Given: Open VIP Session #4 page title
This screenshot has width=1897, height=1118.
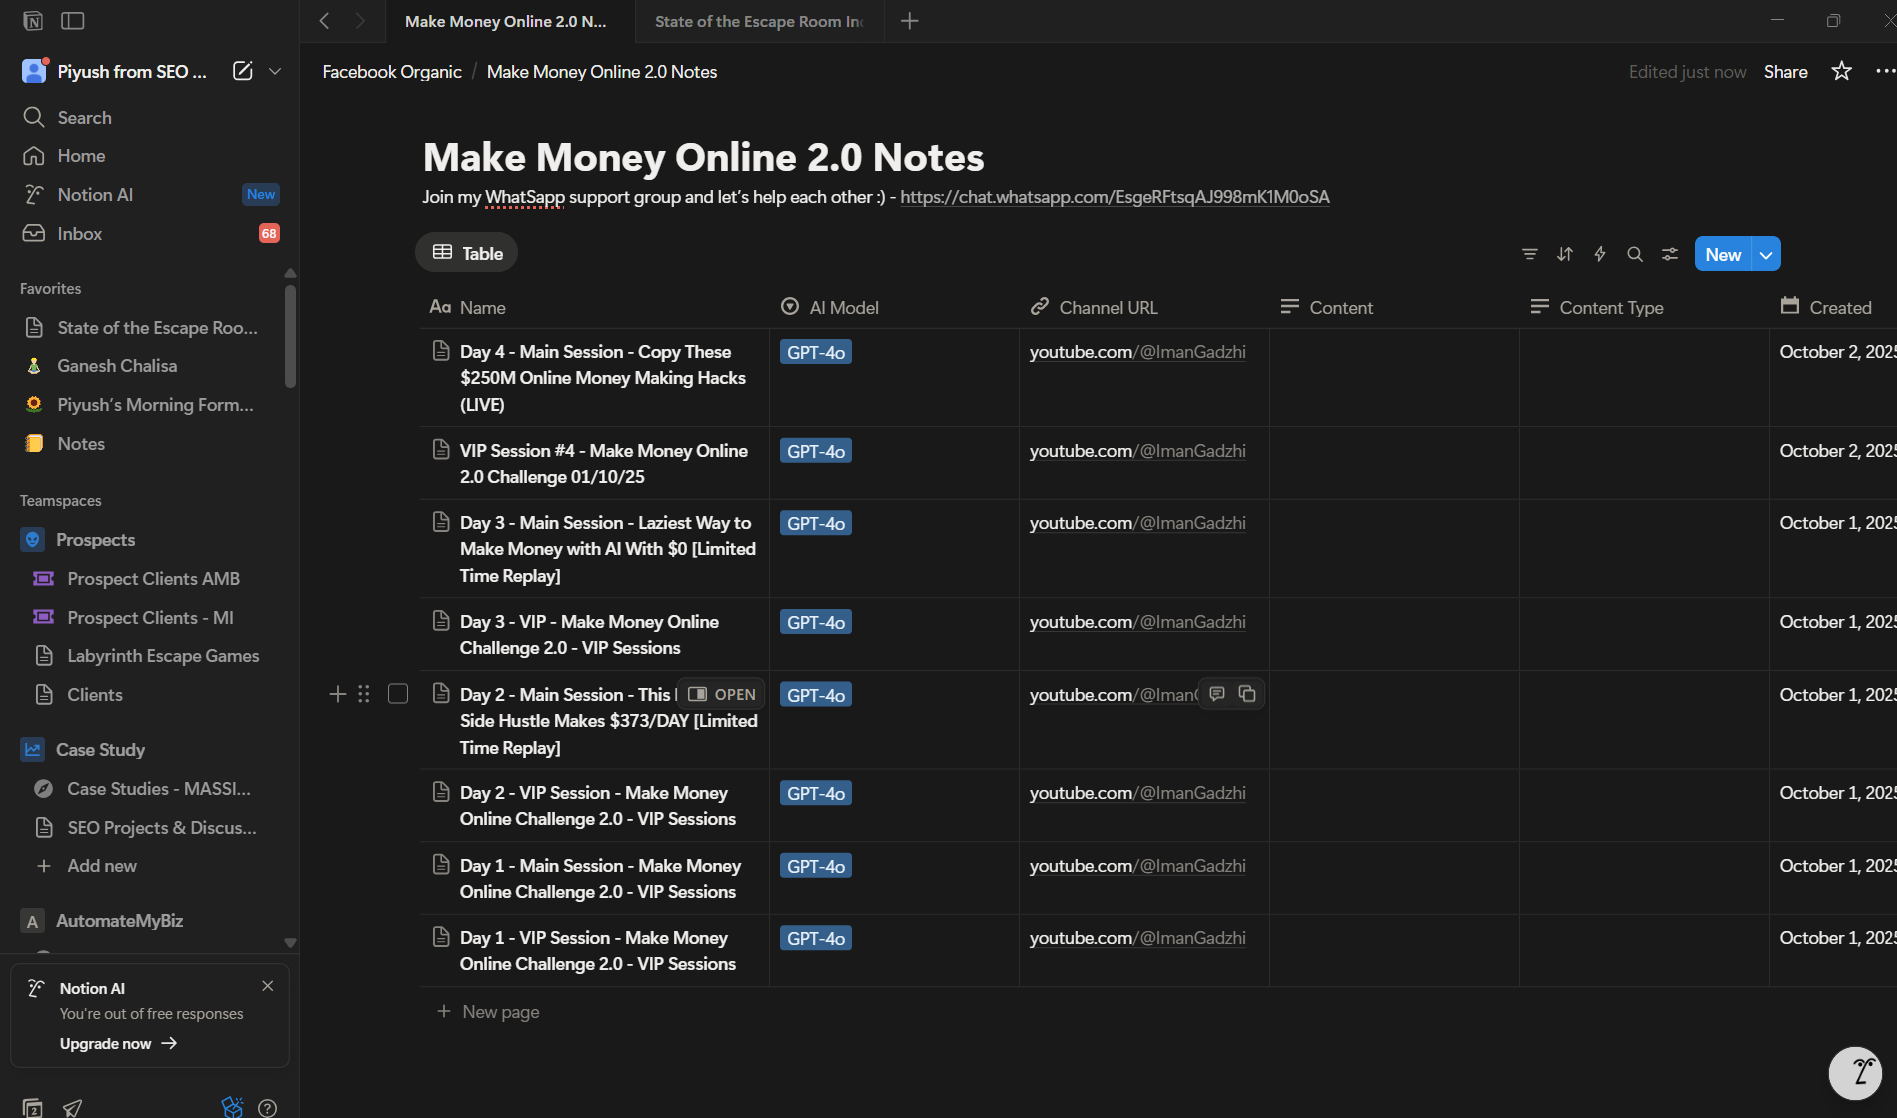Looking at the screenshot, I should pyautogui.click(x=604, y=464).
